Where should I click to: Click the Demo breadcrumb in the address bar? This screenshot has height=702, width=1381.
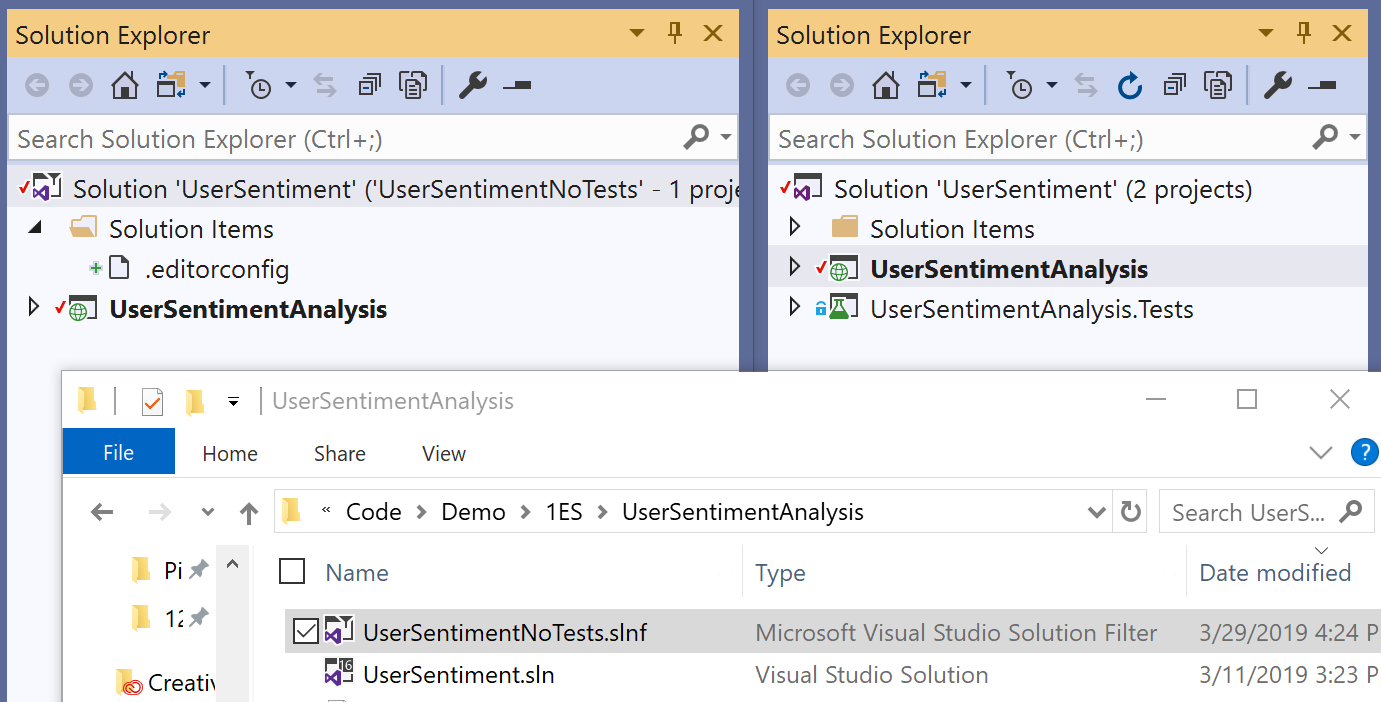[x=473, y=511]
